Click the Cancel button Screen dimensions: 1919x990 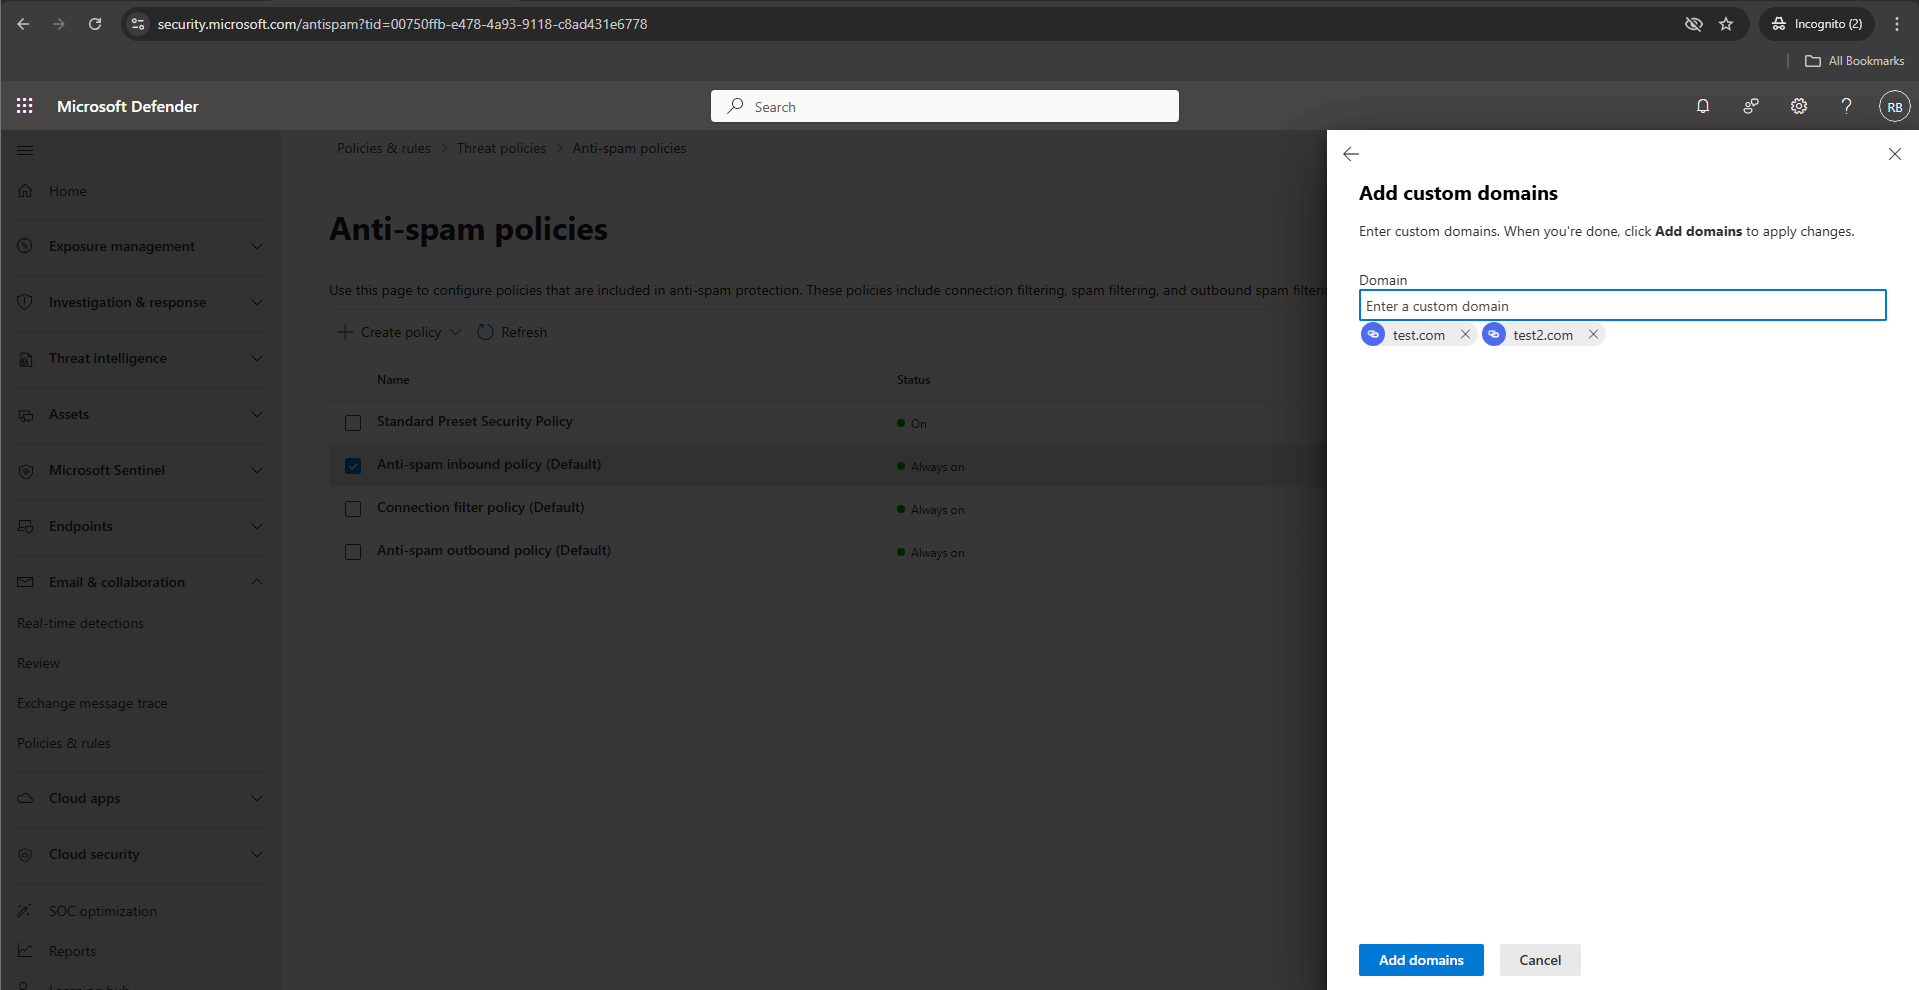(x=1539, y=960)
